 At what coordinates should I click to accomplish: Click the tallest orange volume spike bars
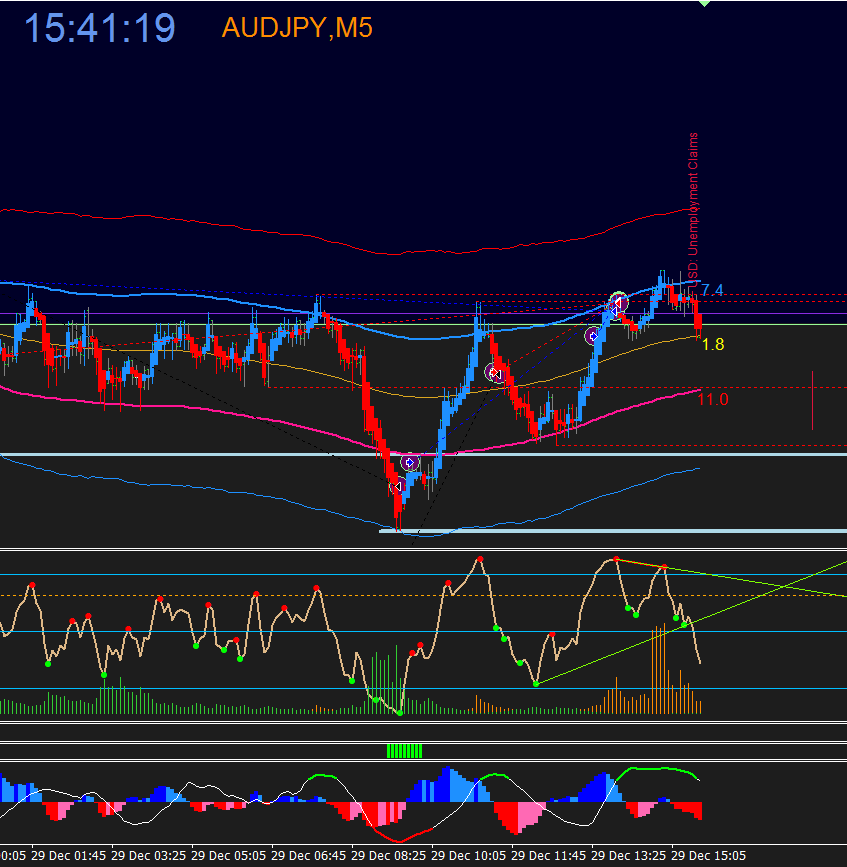coord(659,668)
